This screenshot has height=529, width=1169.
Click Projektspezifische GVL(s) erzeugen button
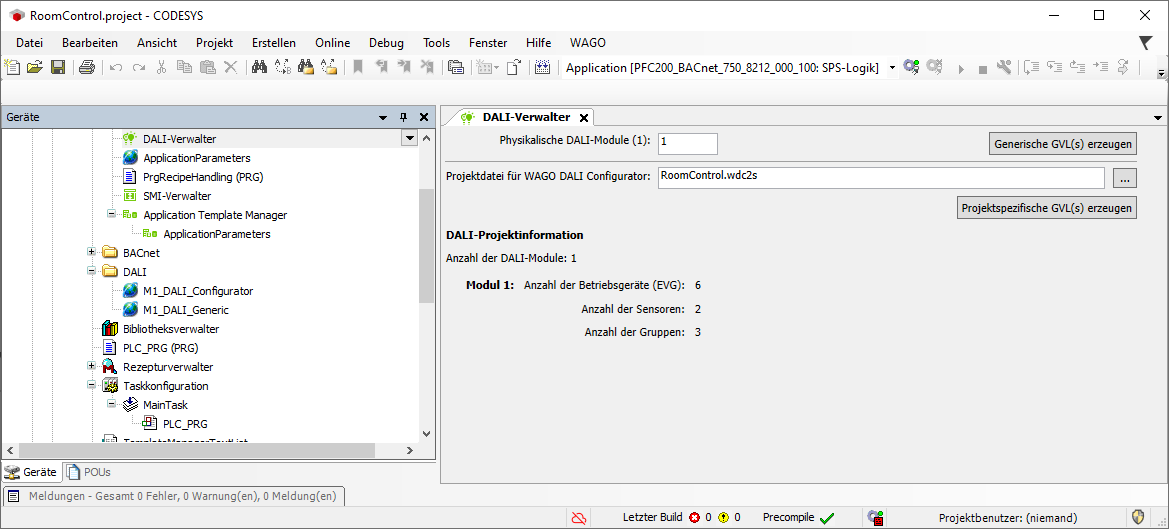click(1047, 208)
